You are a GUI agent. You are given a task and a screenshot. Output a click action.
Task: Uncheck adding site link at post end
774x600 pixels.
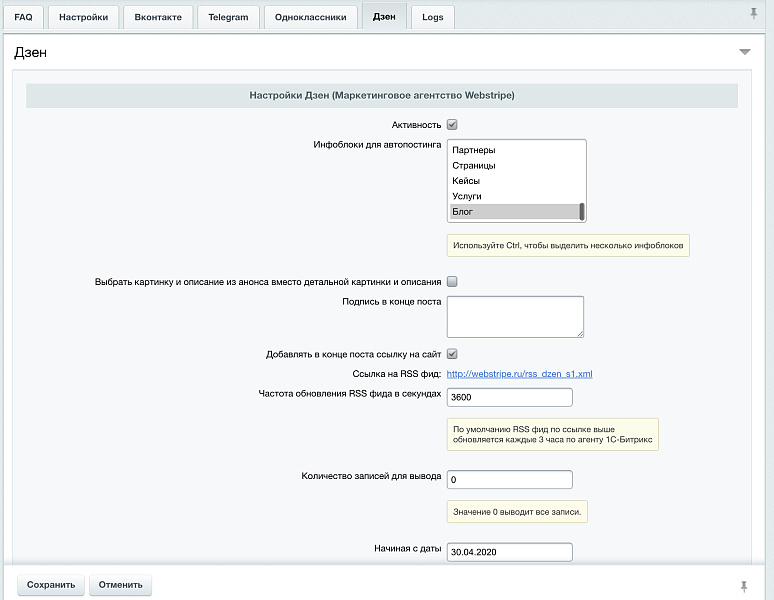(452, 354)
